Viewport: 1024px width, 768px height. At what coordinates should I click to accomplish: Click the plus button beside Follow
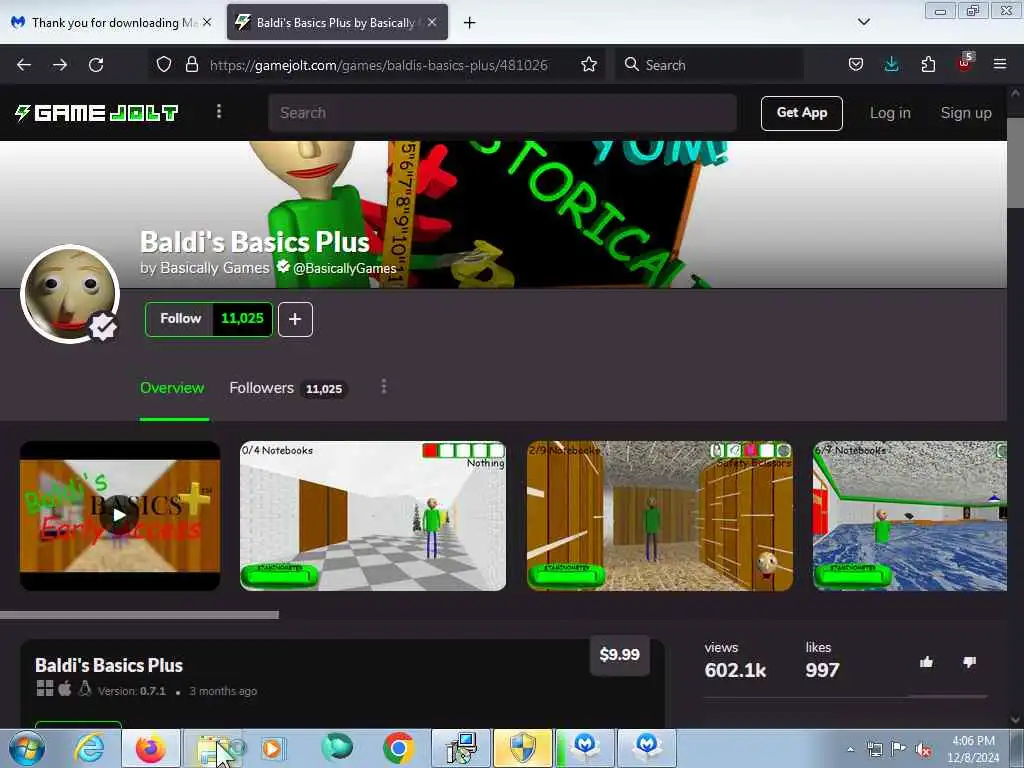(295, 319)
